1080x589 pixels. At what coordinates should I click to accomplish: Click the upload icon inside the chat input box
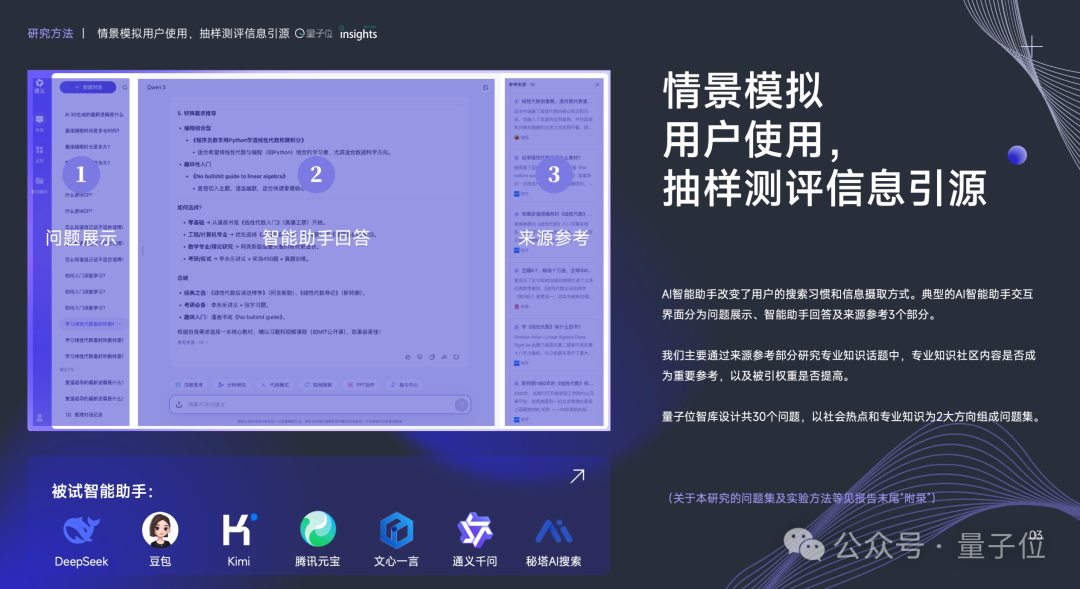click(x=177, y=404)
